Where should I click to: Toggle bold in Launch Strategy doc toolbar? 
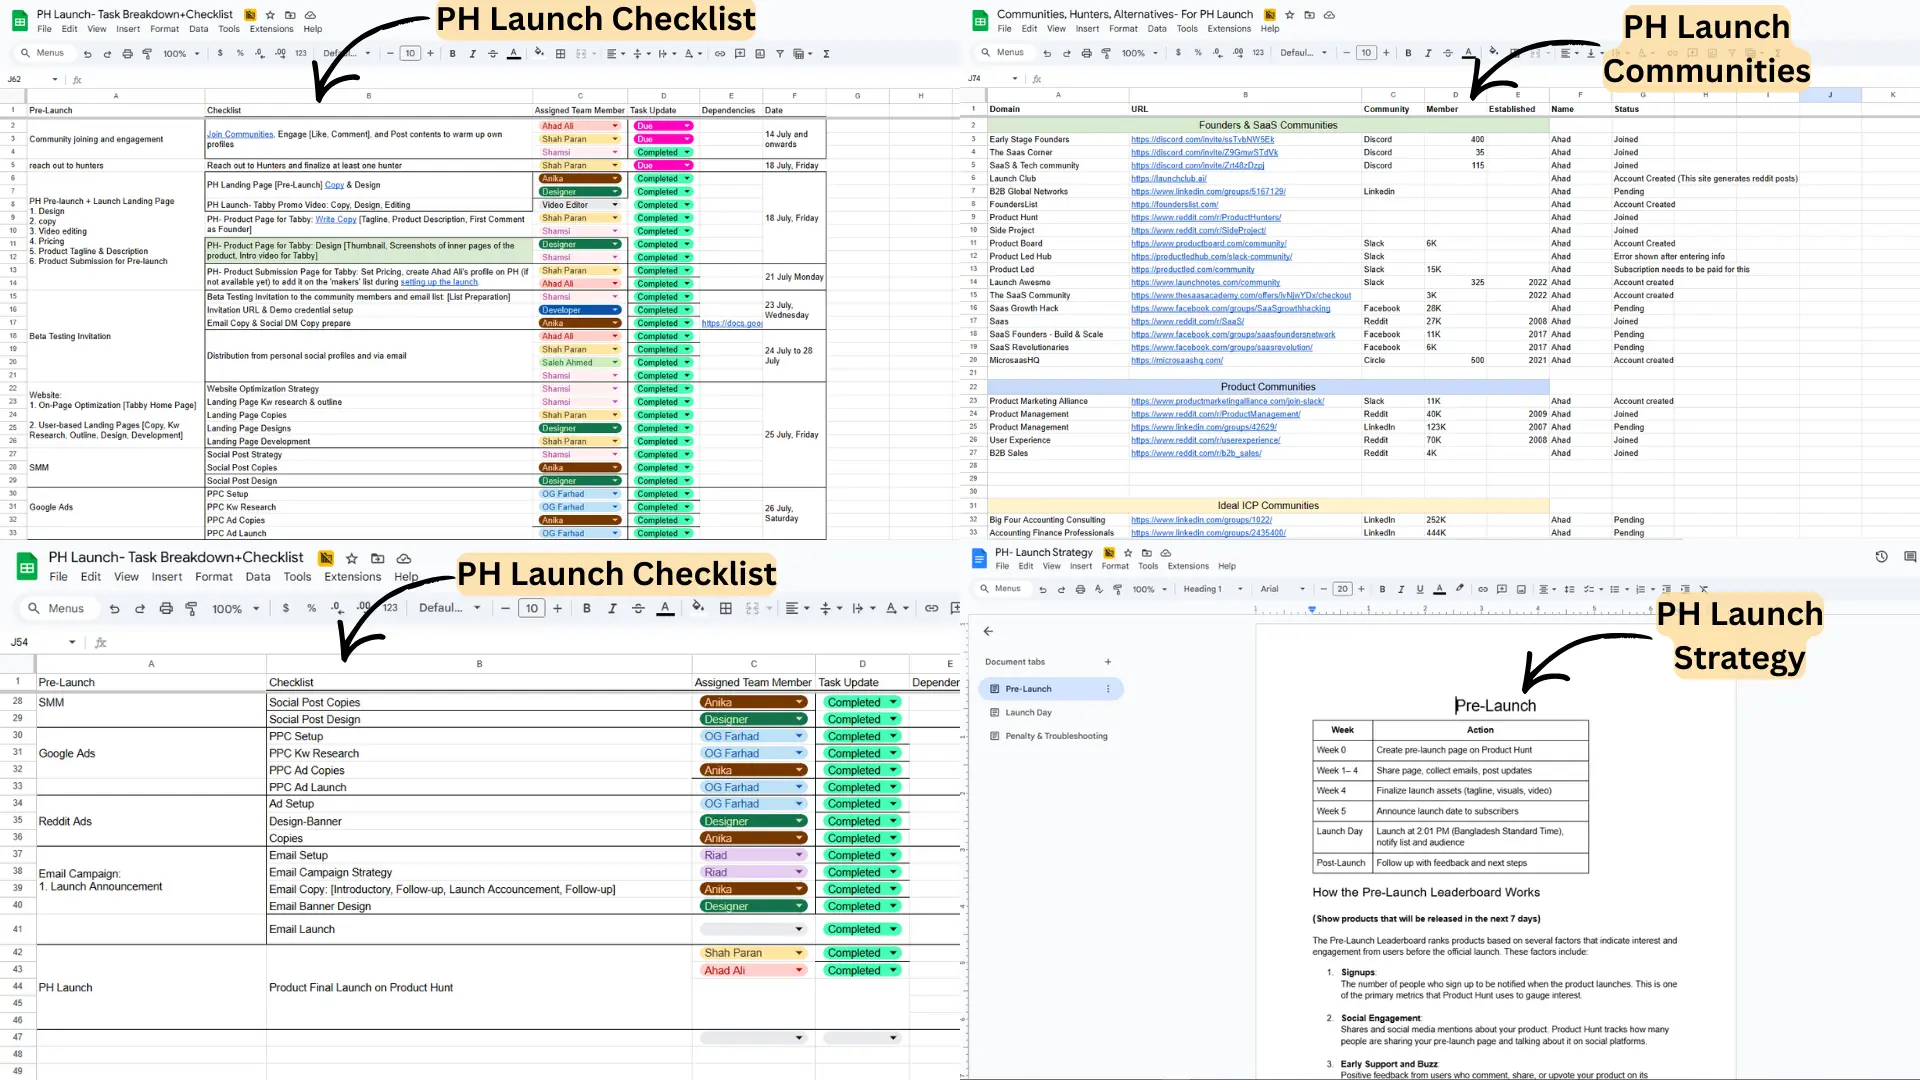click(1382, 589)
